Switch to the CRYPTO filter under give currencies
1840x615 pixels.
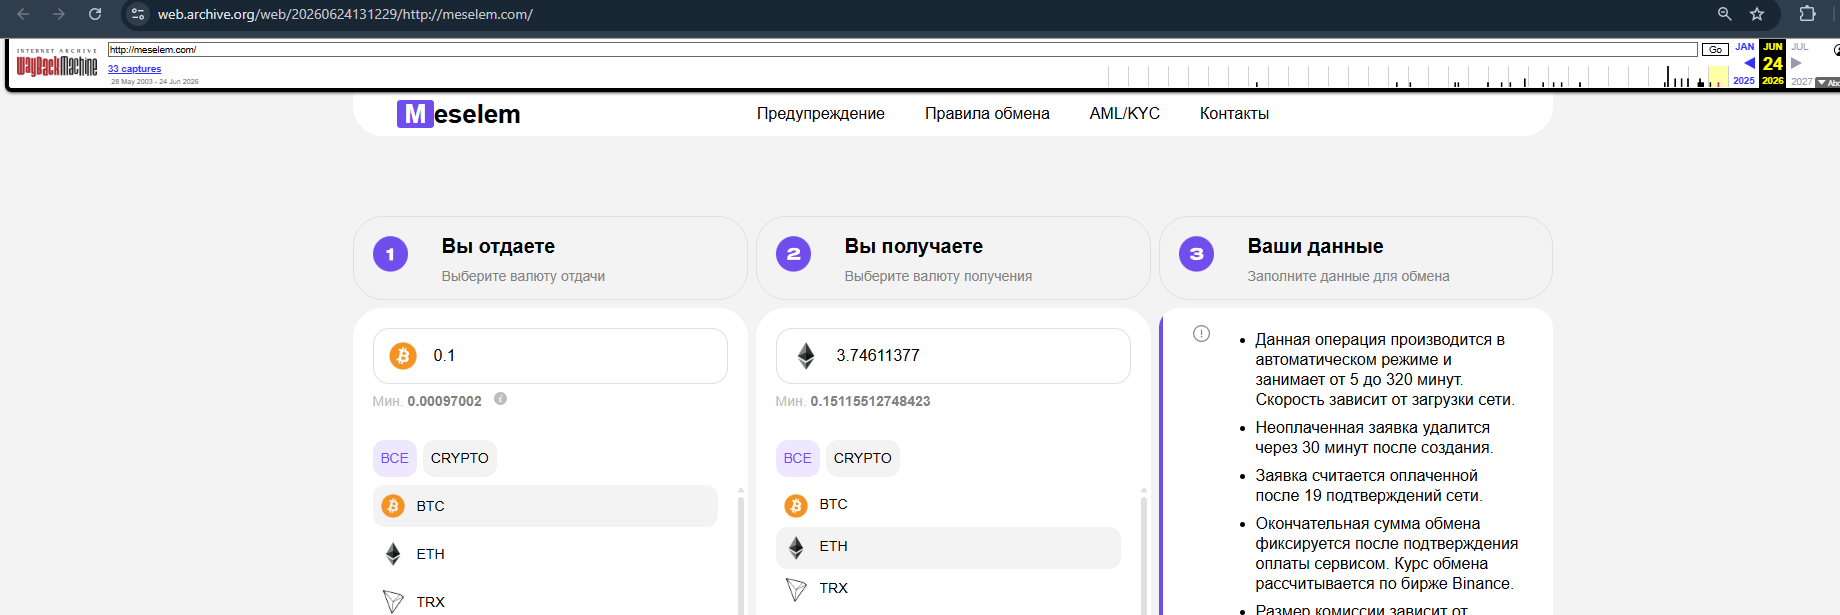(x=460, y=458)
